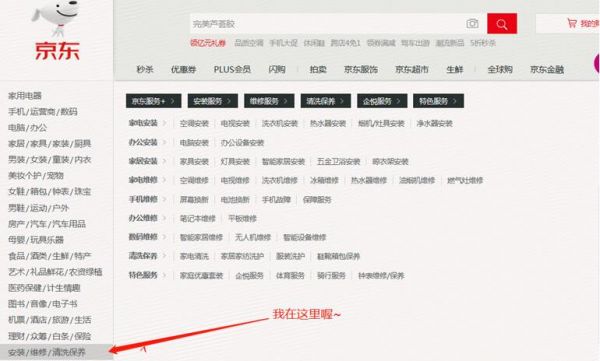
Task: Select 男装/女装/童装/内衣 in the sidebar
Action: (49, 160)
